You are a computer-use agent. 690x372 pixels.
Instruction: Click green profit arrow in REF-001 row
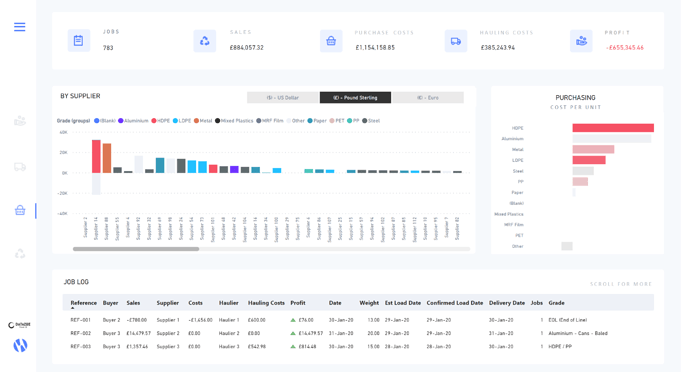coord(293,320)
